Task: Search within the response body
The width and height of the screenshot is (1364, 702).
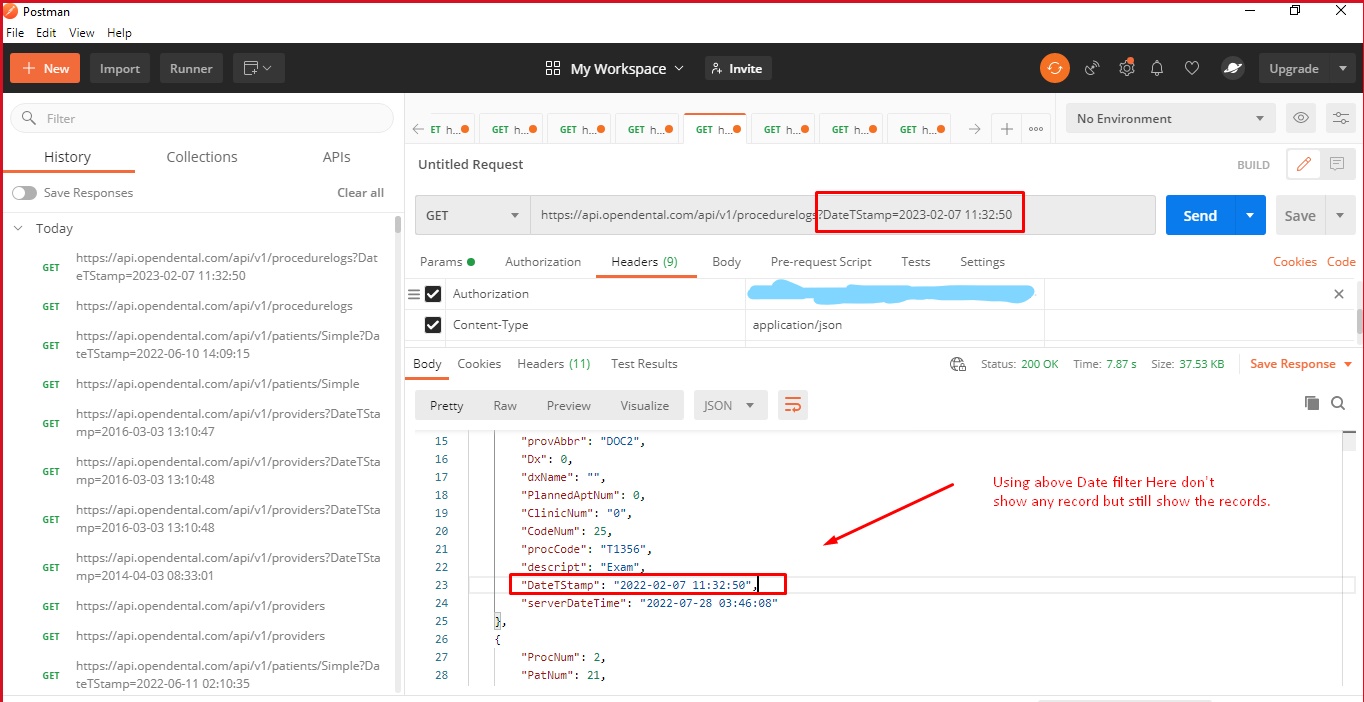Action: click(x=1338, y=403)
